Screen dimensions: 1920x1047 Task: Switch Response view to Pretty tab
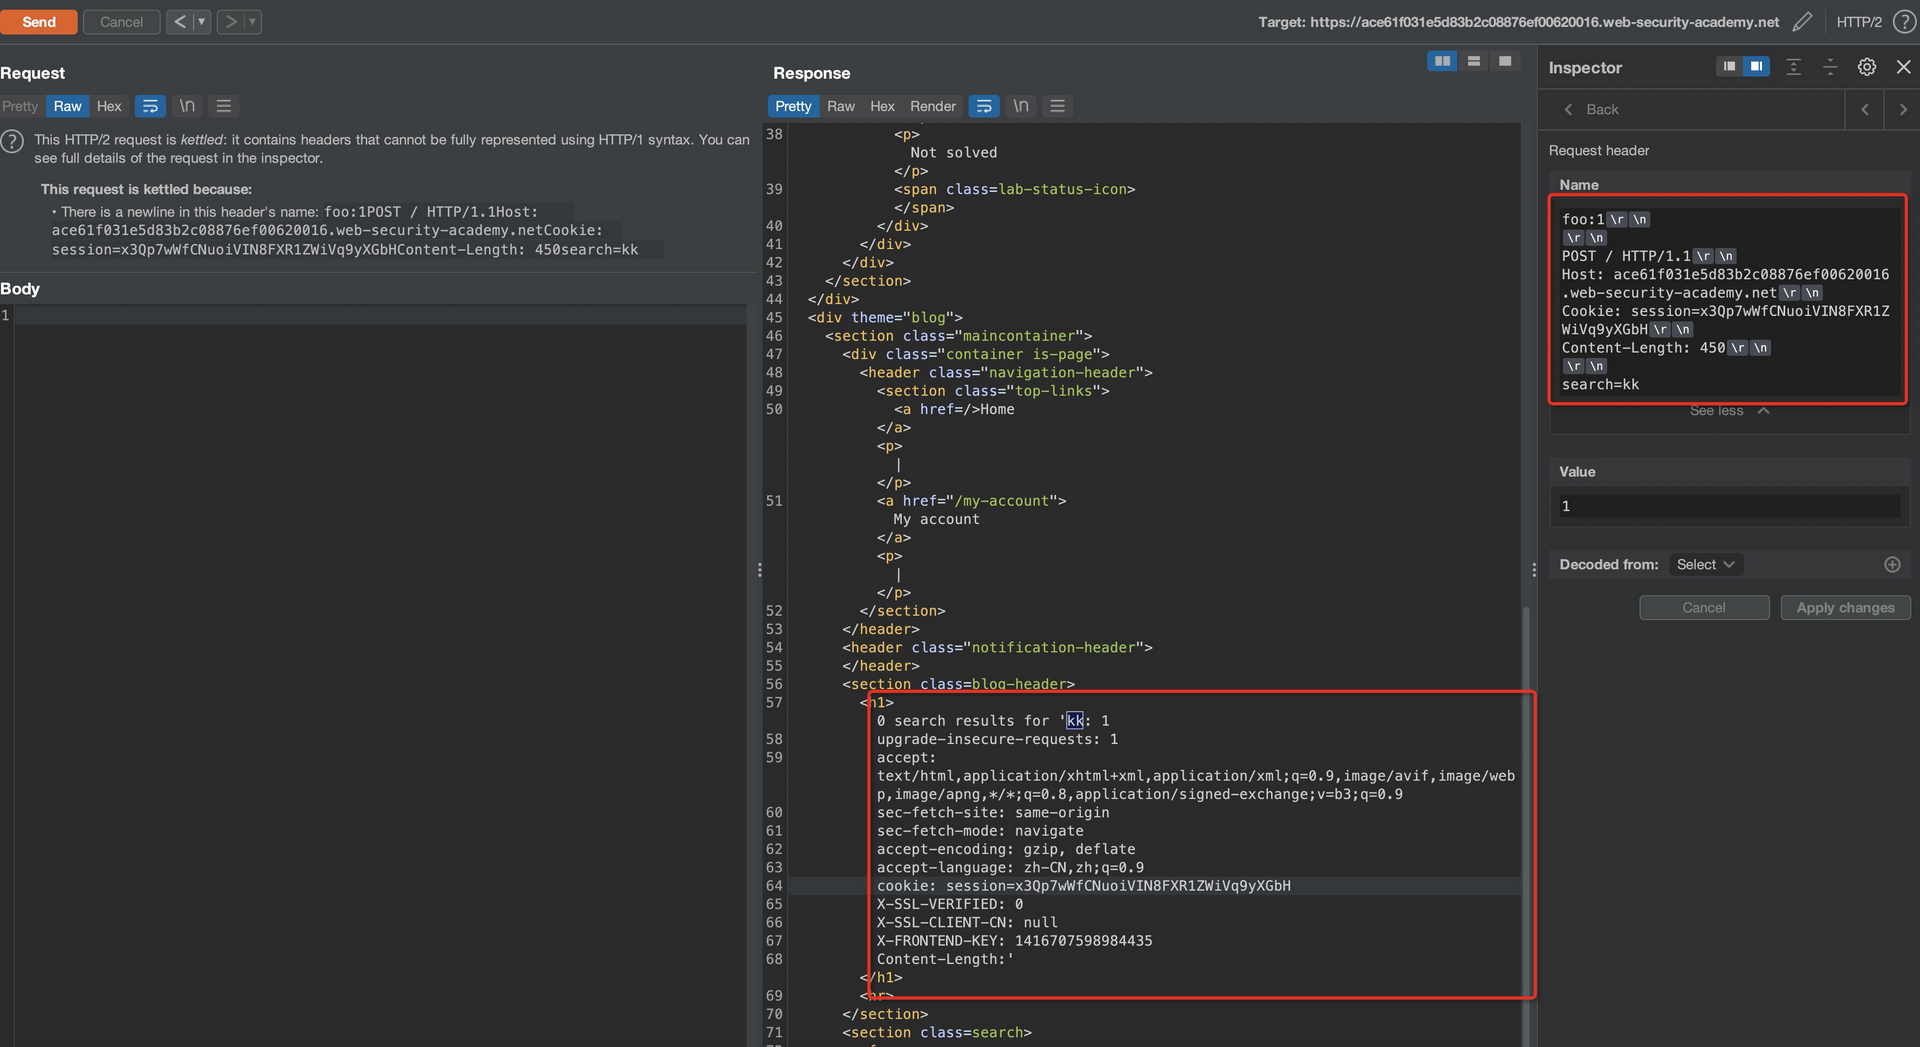pos(793,106)
